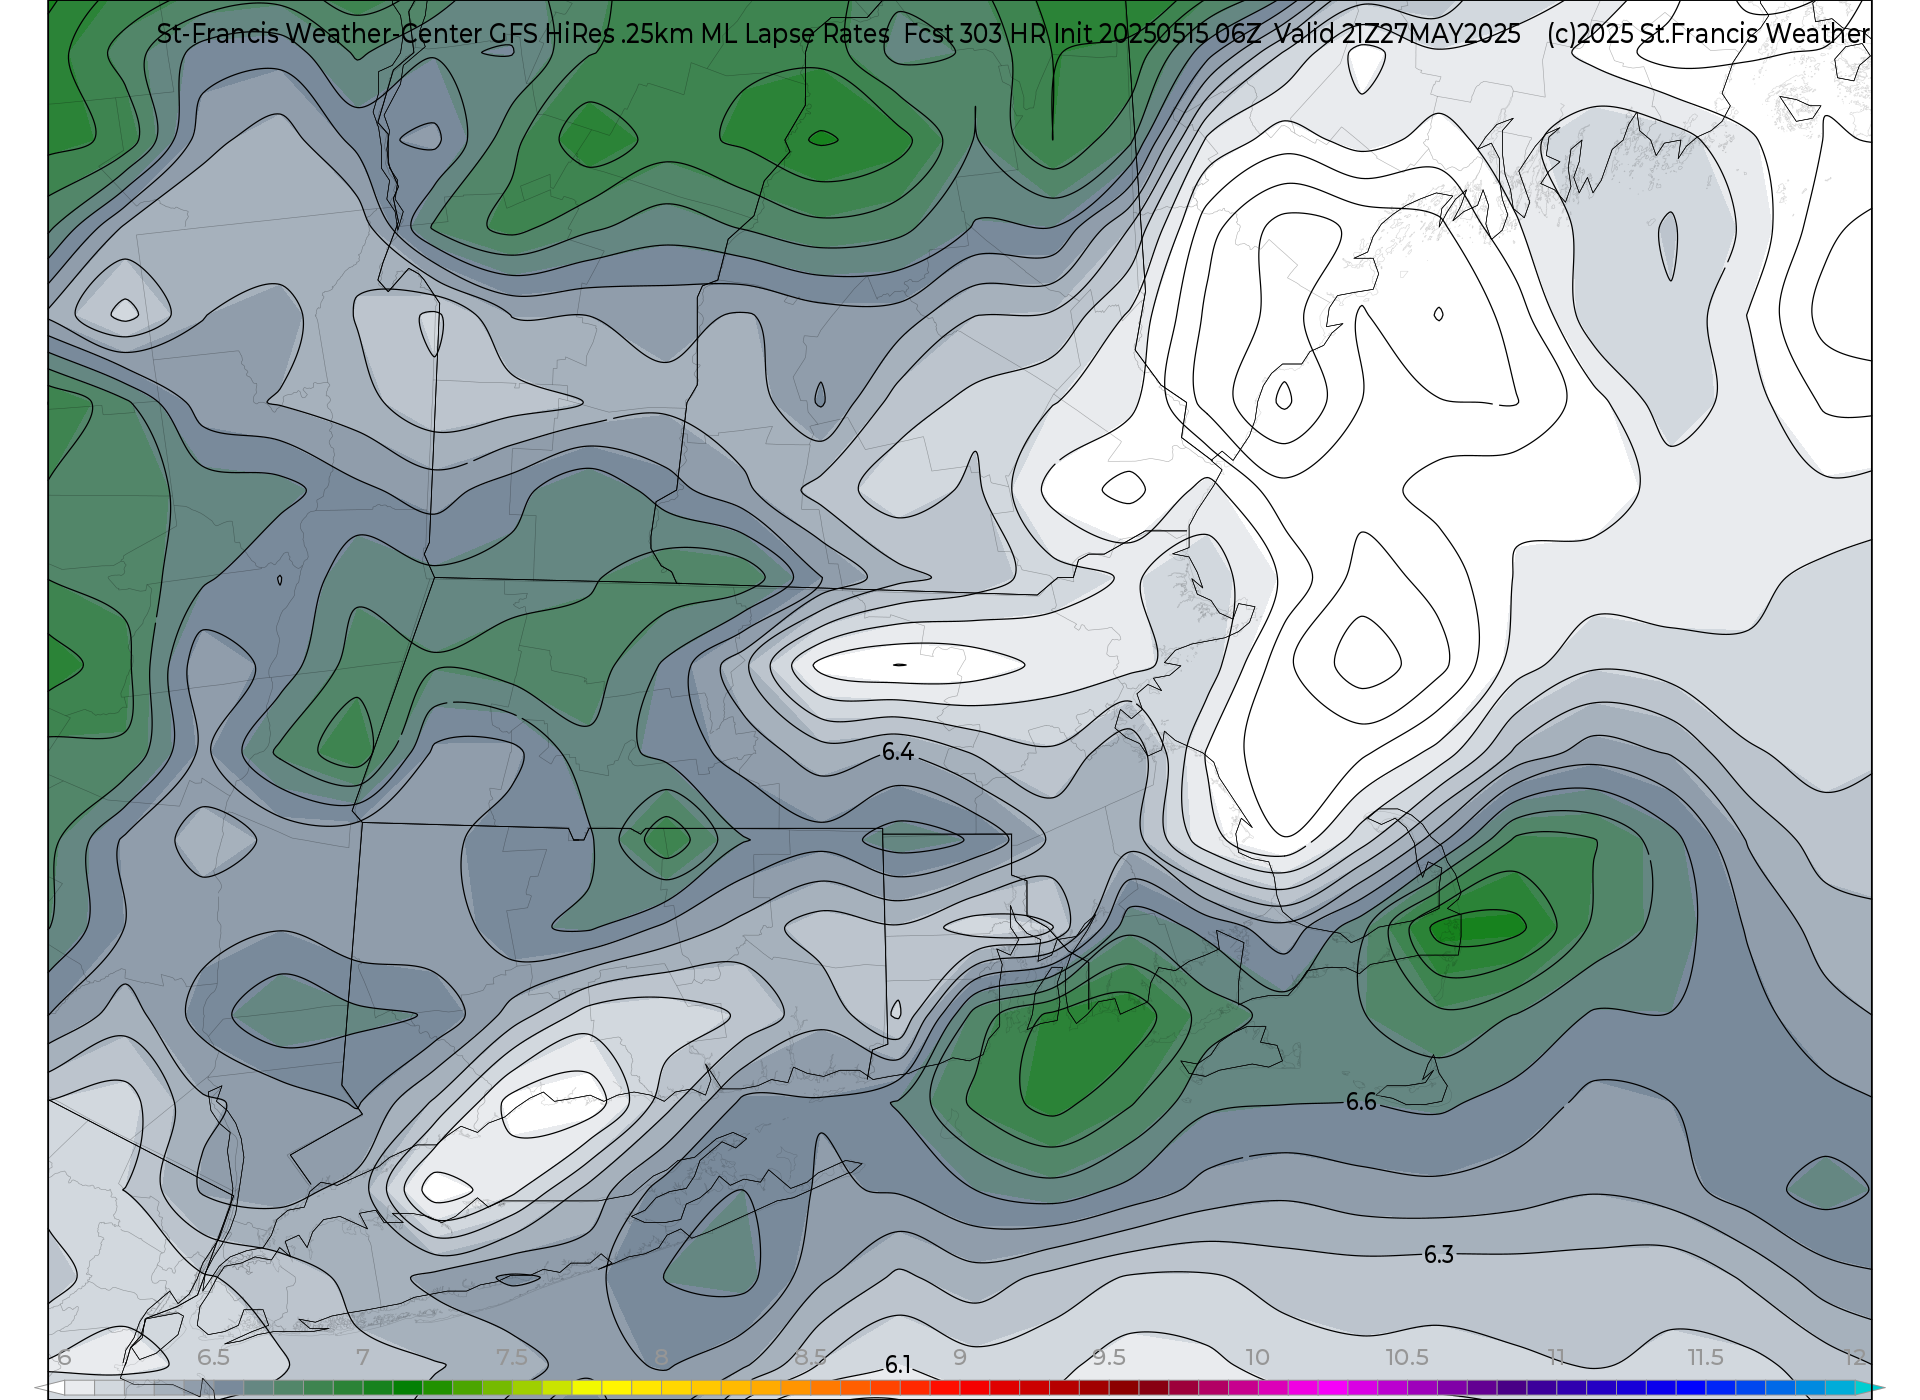The width and height of the screenshot is (1920, 1400).
Task: Click the 8 colorbar scale label
Action: [661, 1358]
